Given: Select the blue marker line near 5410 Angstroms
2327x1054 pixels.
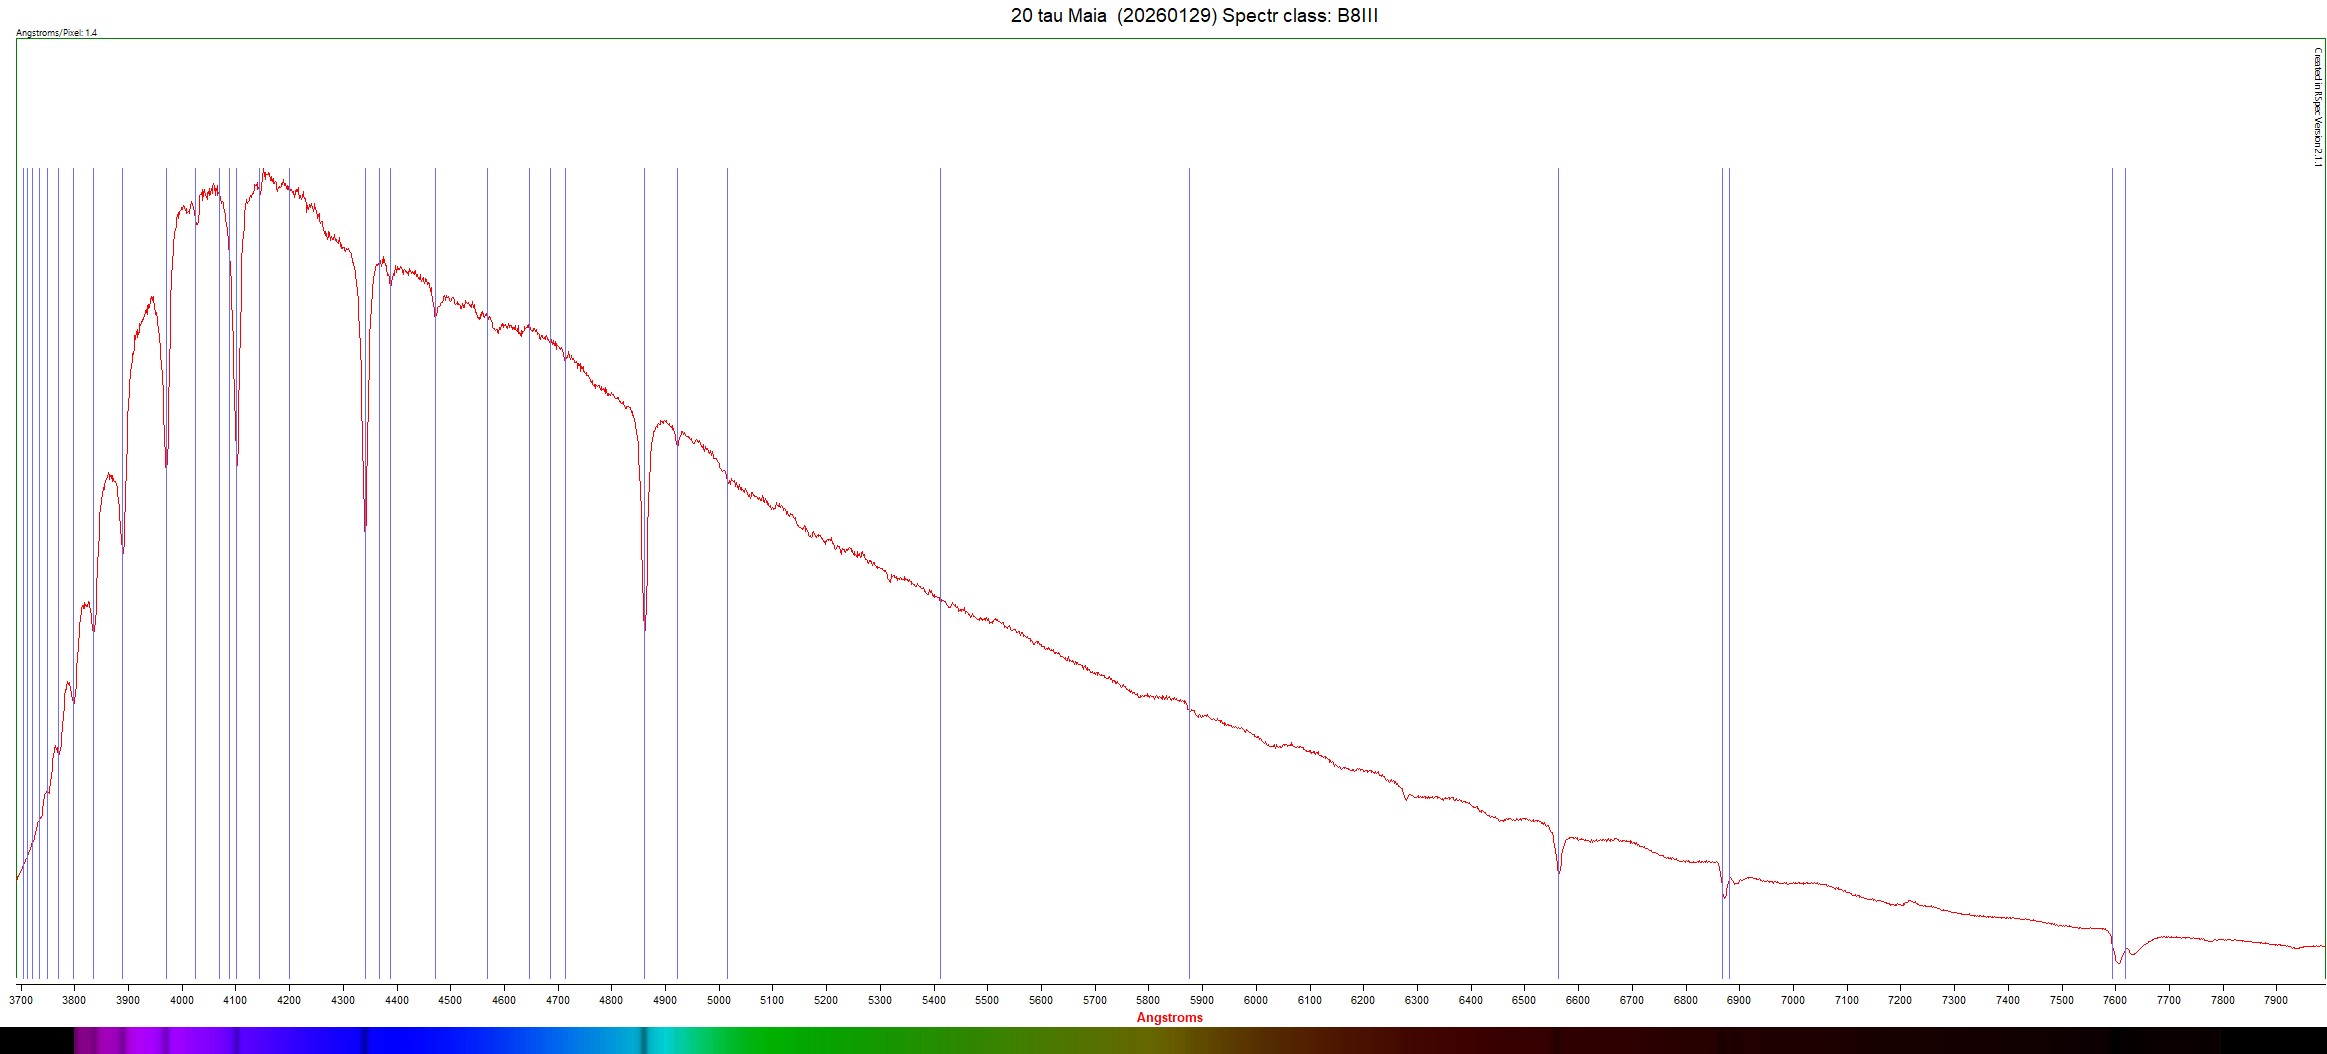Looking at the screenshot, I should pos(940,400).
